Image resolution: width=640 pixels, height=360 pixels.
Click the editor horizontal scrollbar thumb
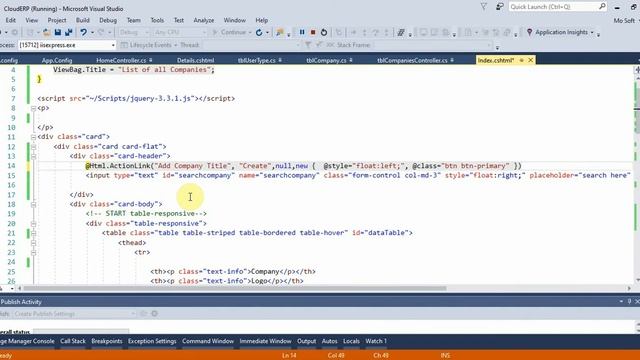[235, 288]
